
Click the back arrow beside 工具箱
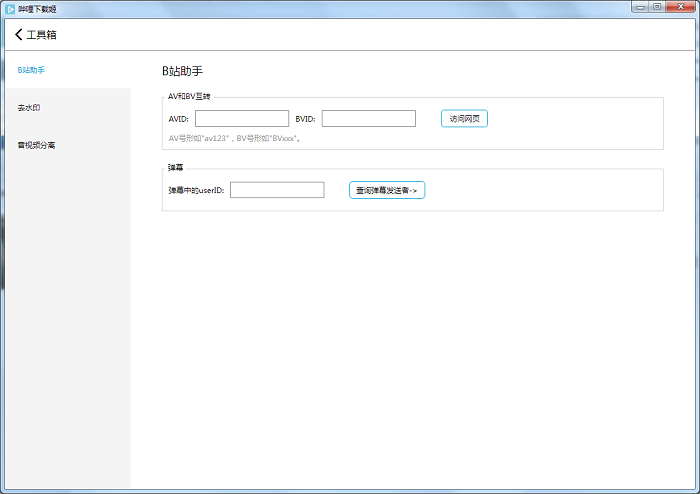[19, 34]
